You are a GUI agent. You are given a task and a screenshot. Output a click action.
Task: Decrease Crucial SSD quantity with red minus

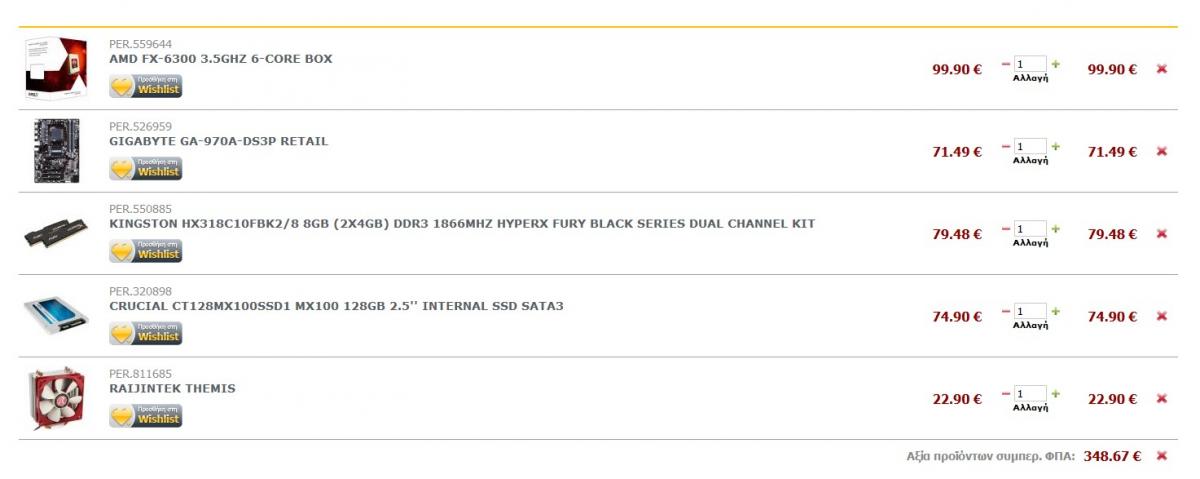1006,311
